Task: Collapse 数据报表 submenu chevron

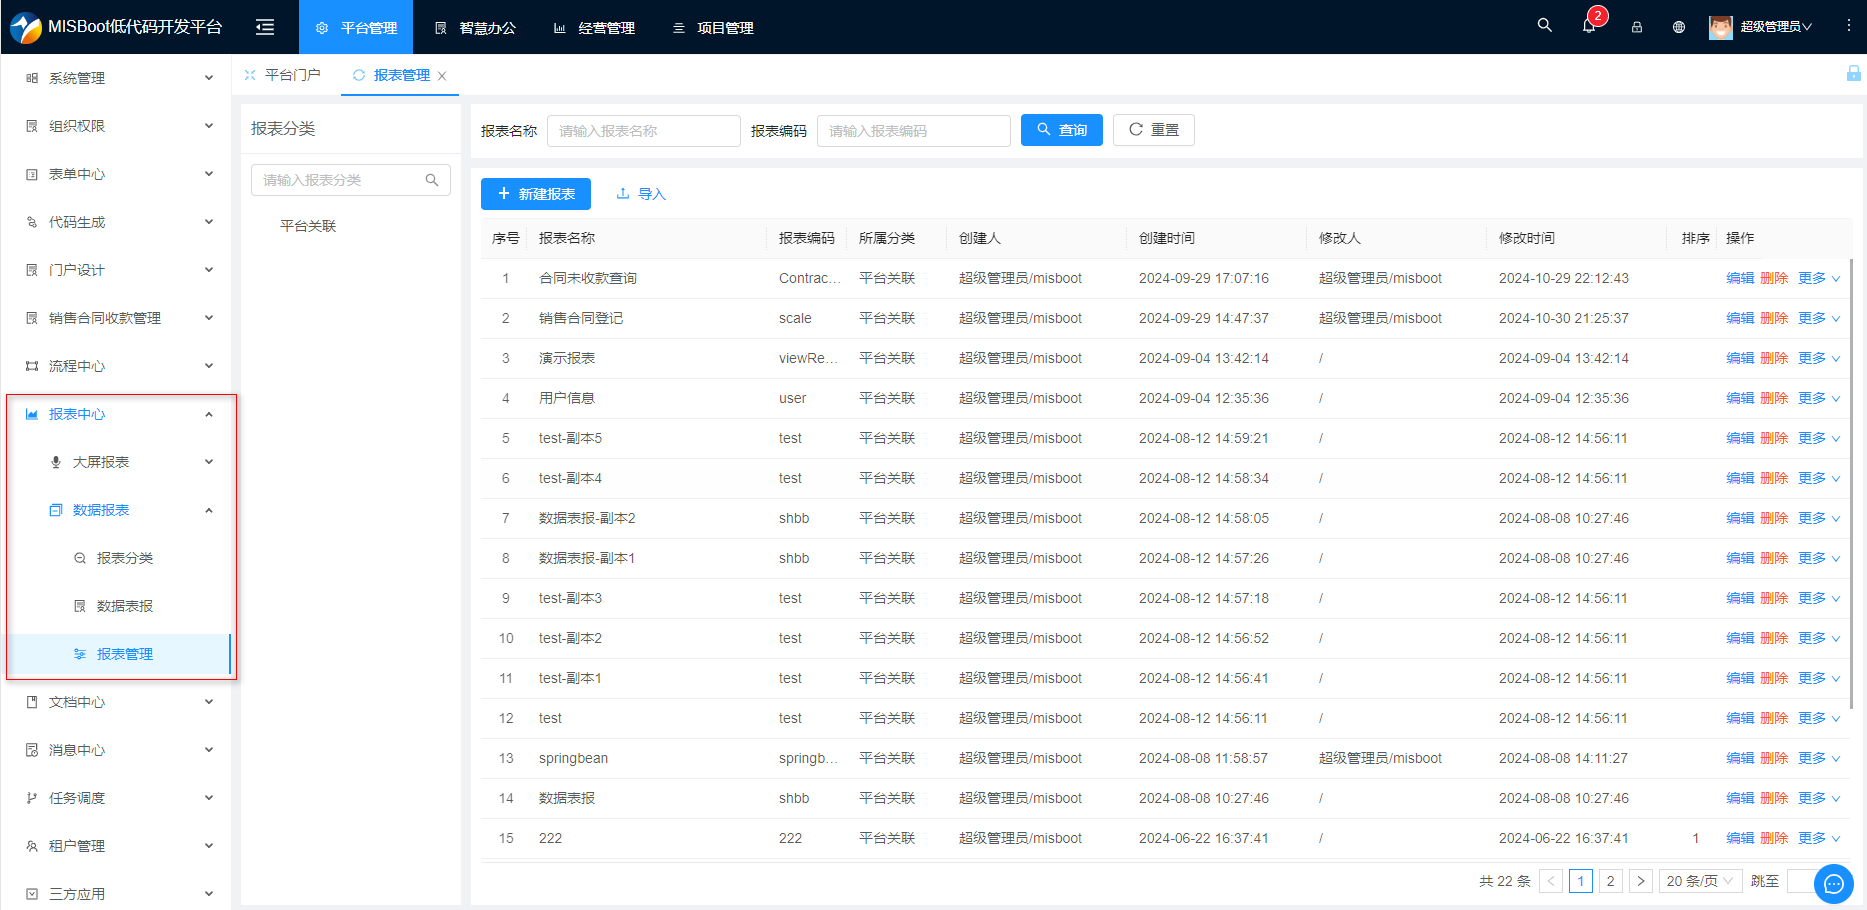Action: (209, 510)
